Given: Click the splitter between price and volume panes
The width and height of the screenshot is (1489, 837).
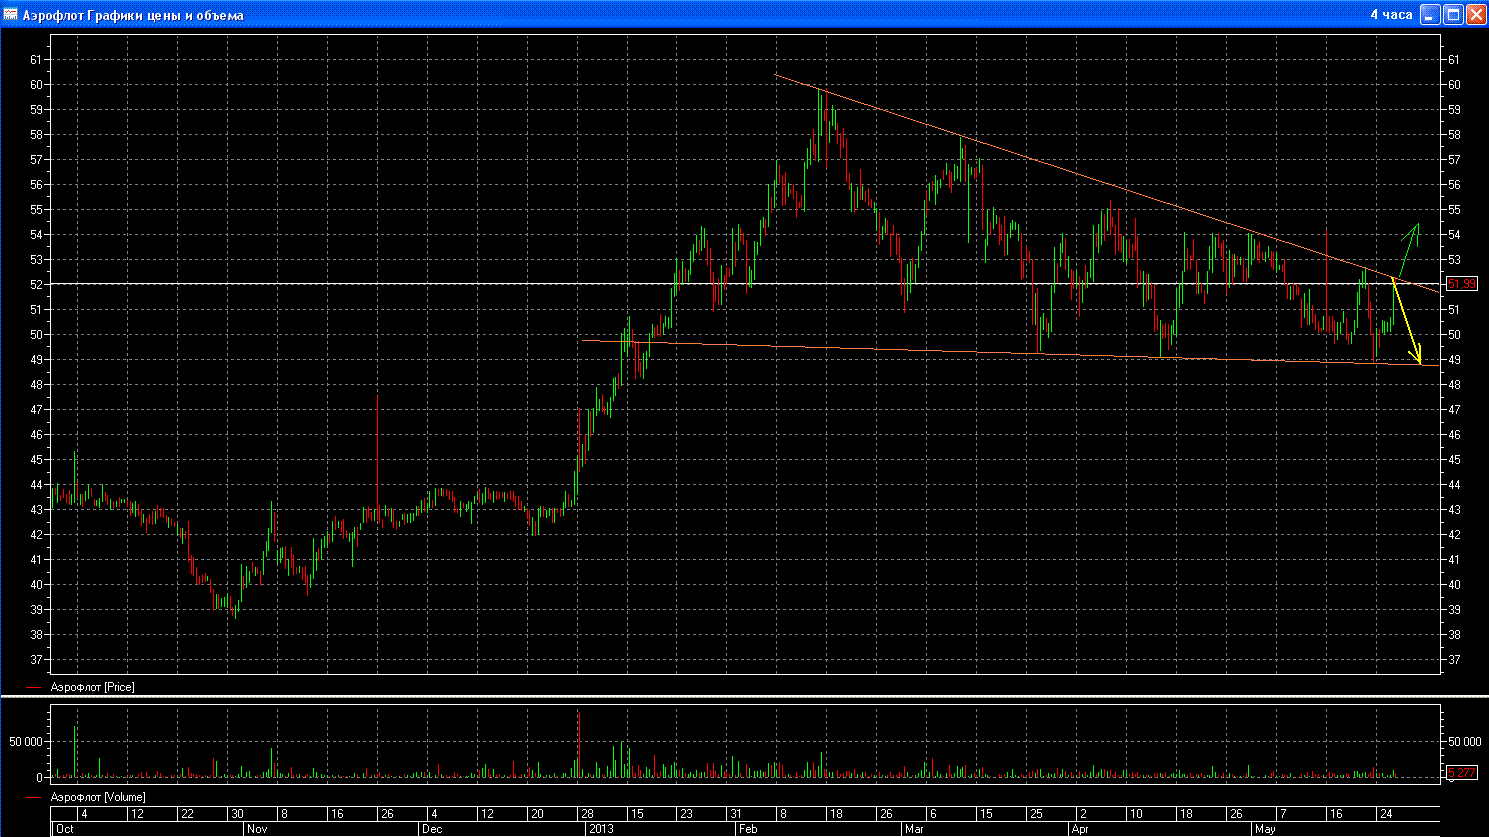Looking at the screenshot, I should tap(744, 696).
